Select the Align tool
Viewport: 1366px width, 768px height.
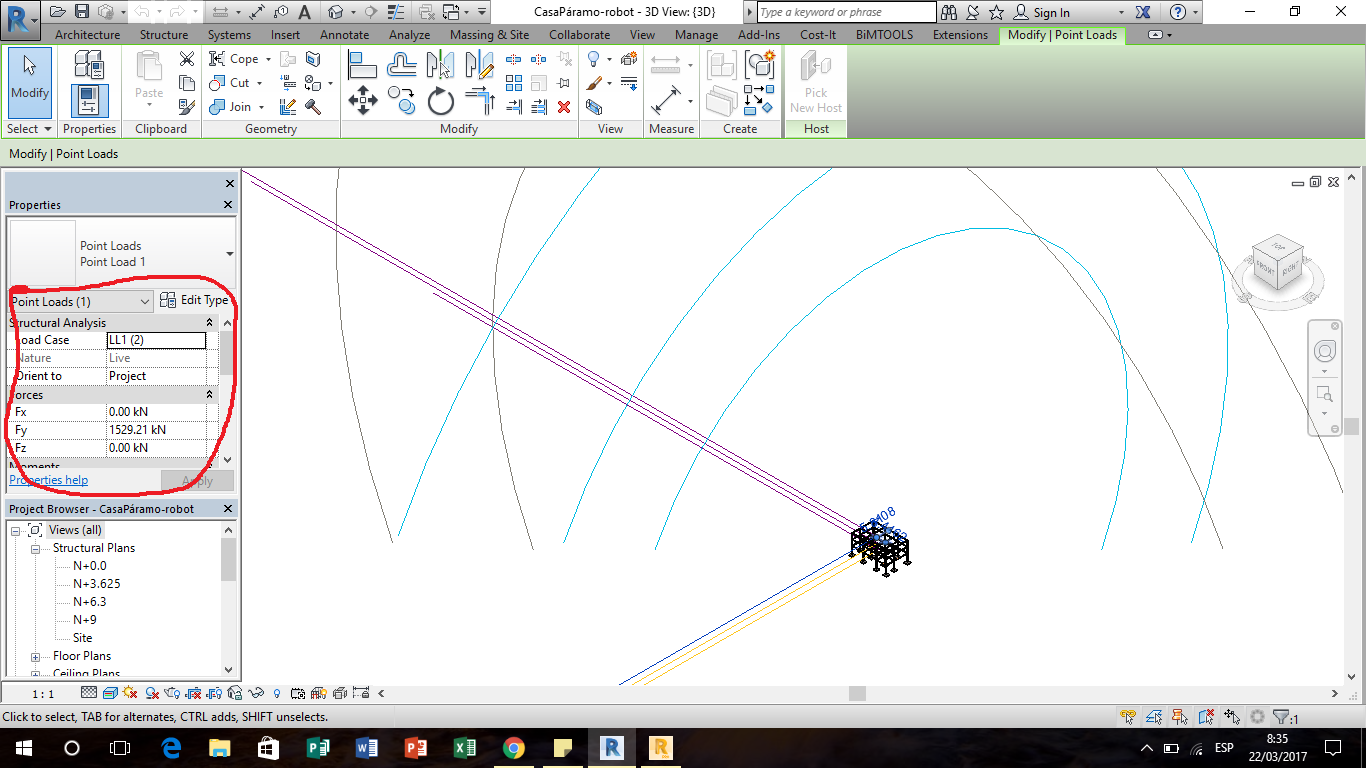tap(362, 64)
